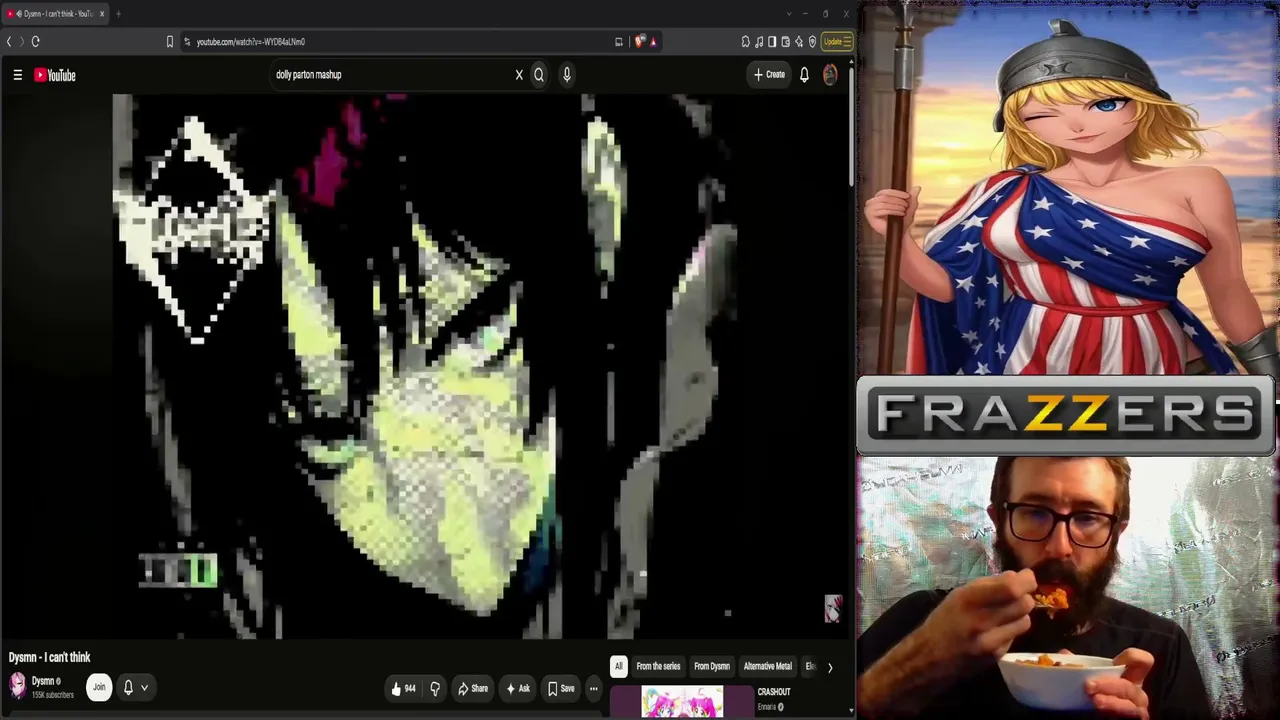Select the 'Alternative Metal' chip
Viewport: 1280px width, 720px height.
pyautogui.click(x=768, y=666)
